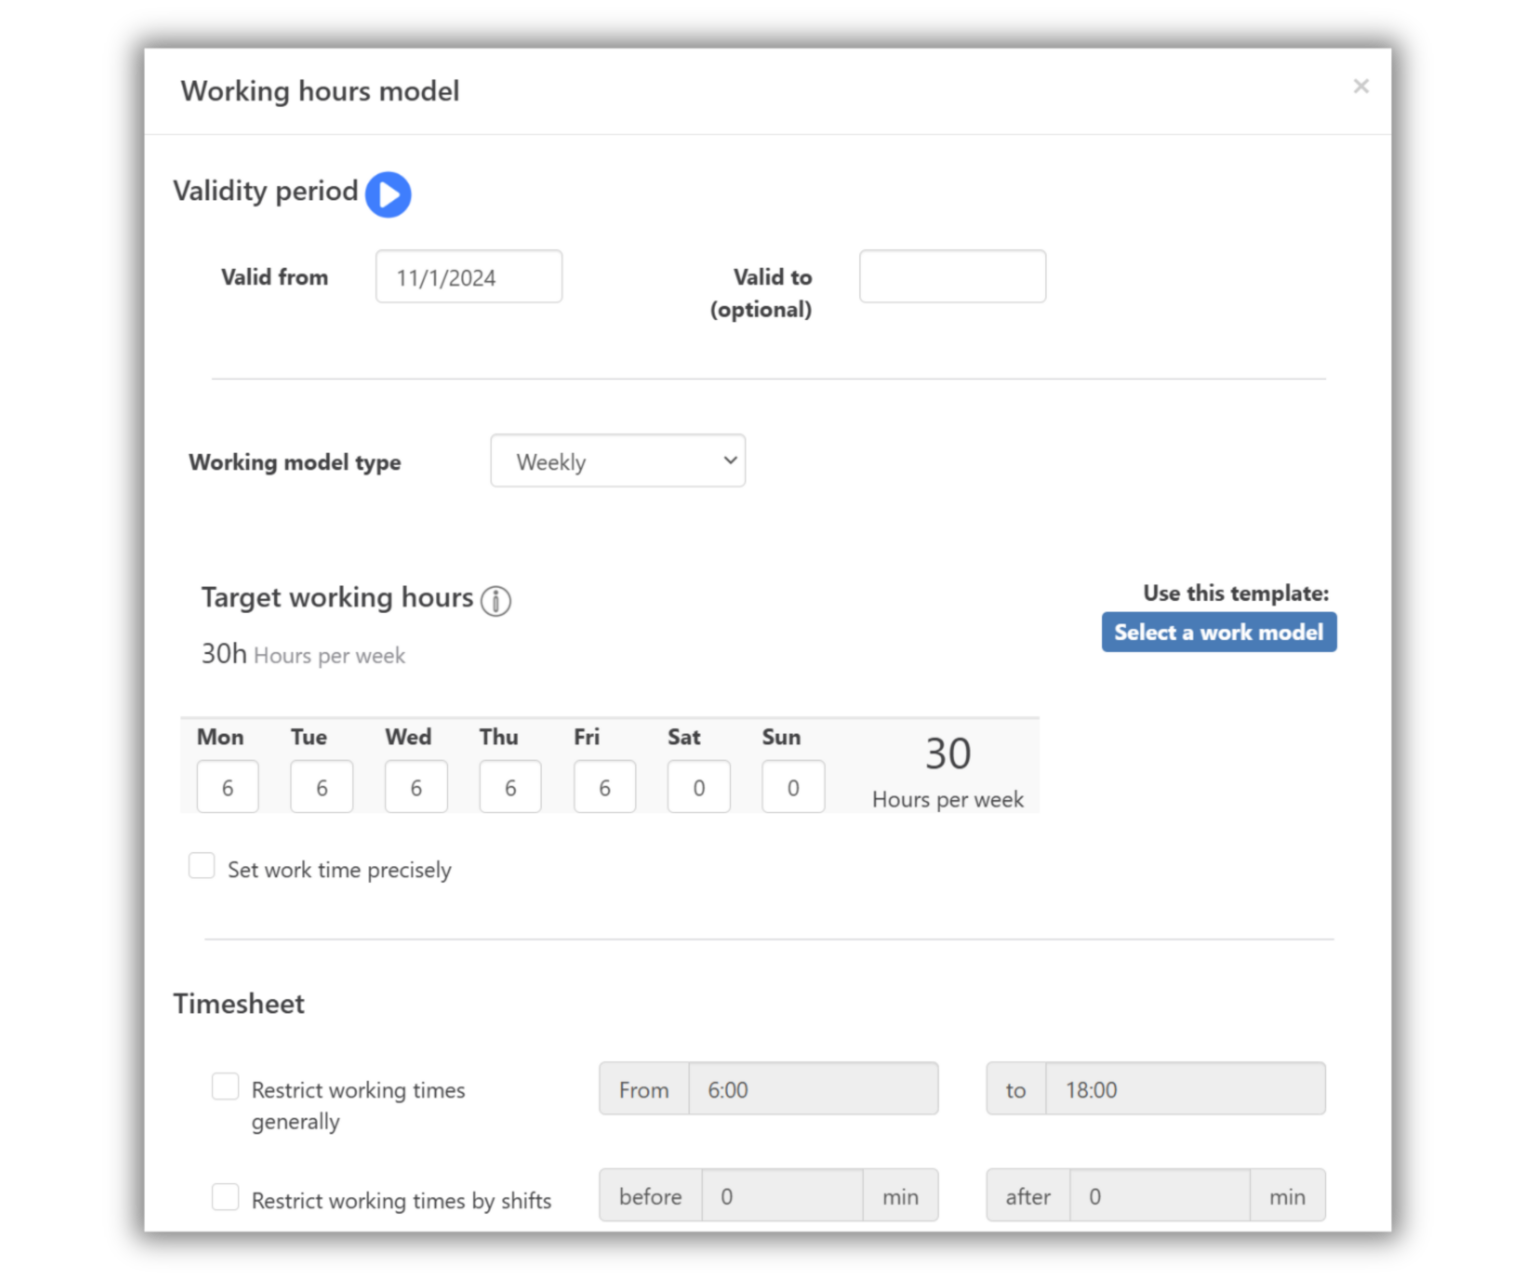Play the Validity period tutorial video
Image resolution: width=1536 pixels, height=1280 pixels.
(x=389, y=194)
